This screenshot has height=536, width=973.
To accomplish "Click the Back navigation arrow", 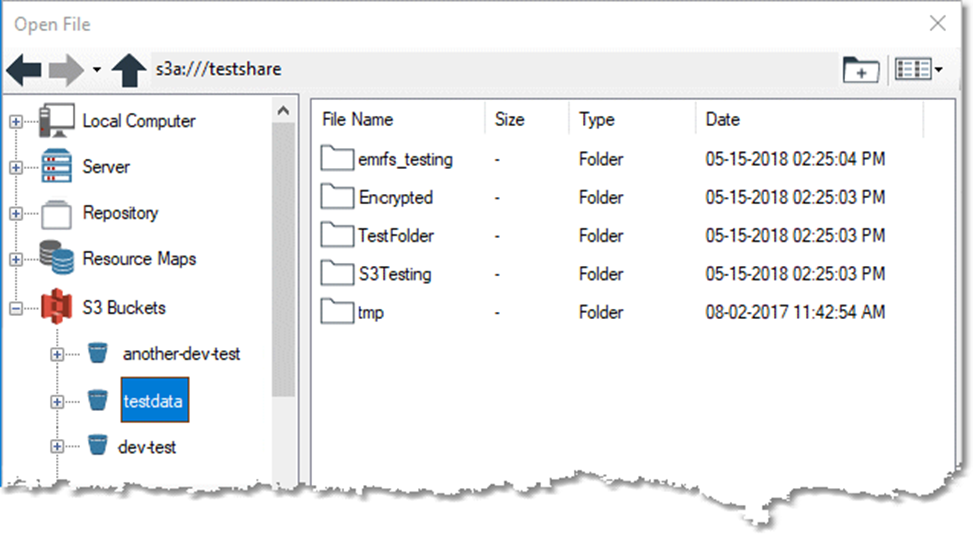I will (25, 70).
